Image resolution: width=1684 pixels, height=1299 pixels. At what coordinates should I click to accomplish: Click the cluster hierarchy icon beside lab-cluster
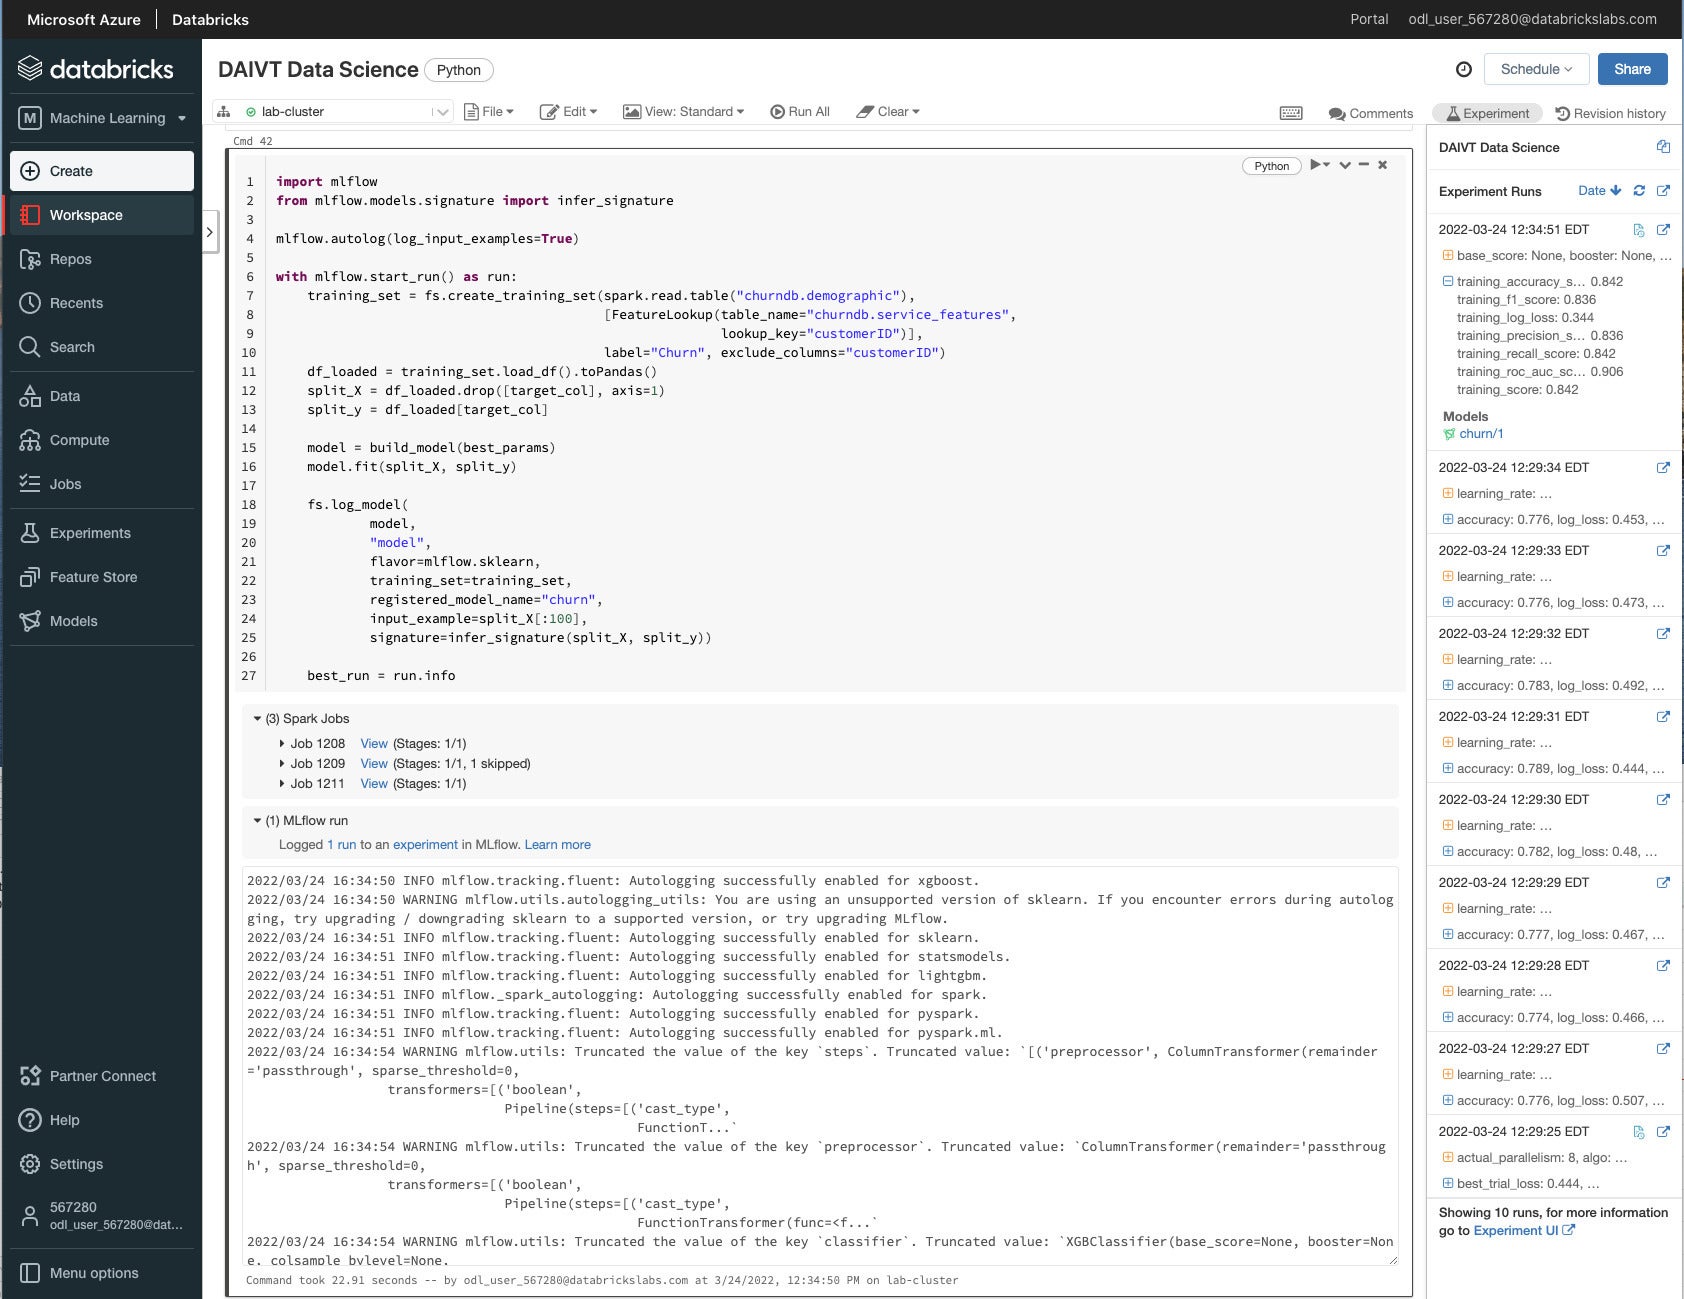pyautogui.click(x=224, y=112)
